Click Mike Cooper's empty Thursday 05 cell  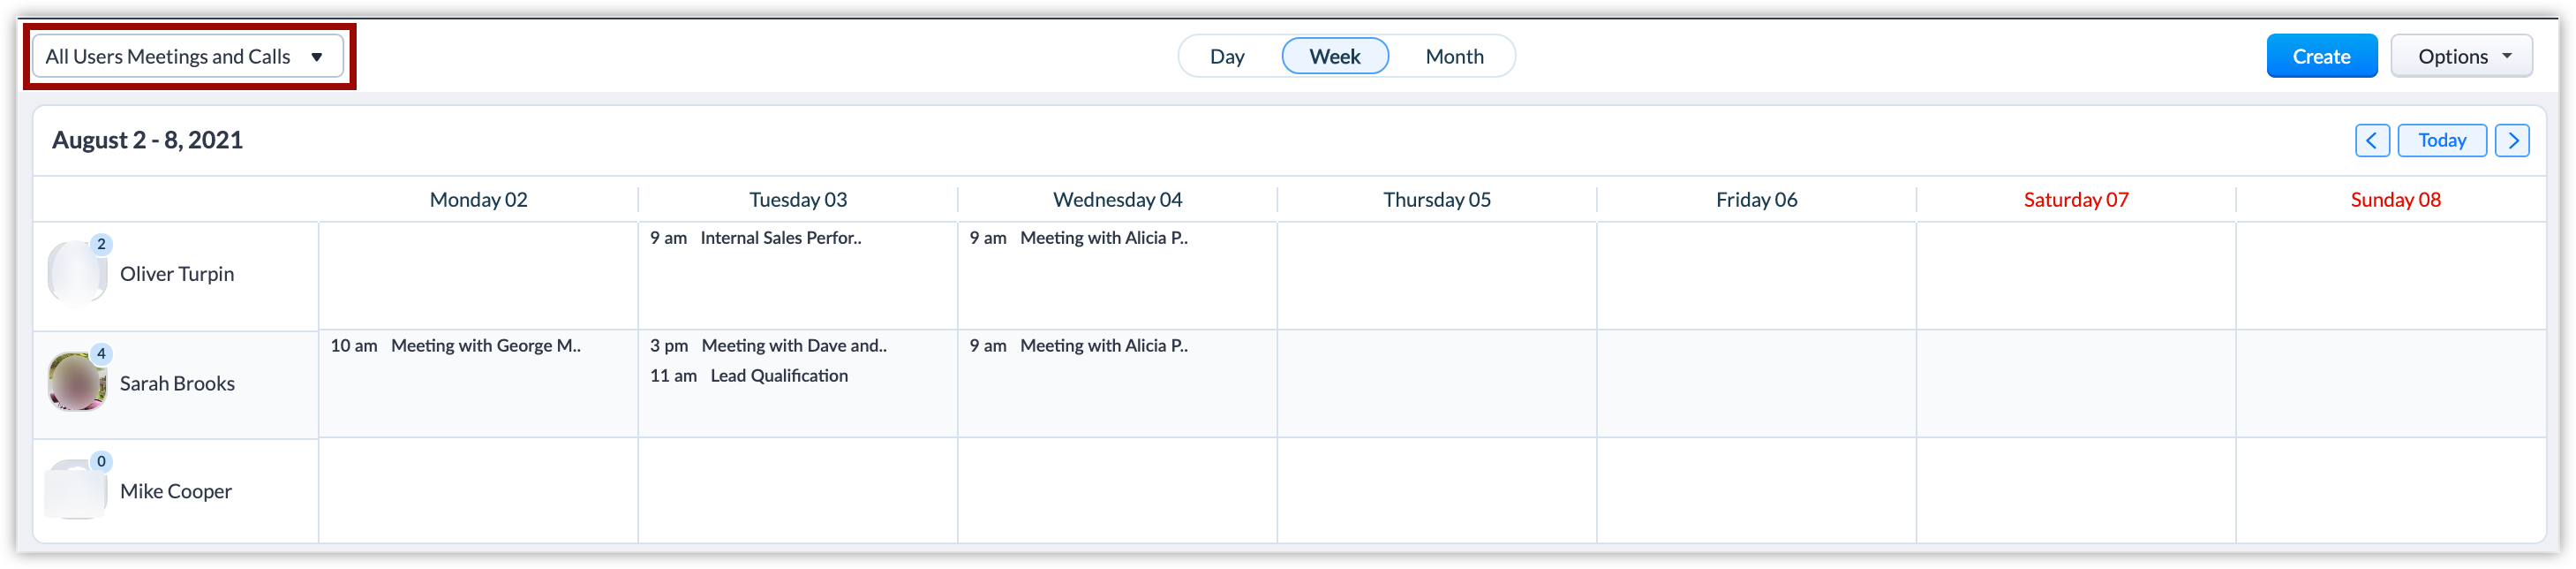tap(1436, 491)
